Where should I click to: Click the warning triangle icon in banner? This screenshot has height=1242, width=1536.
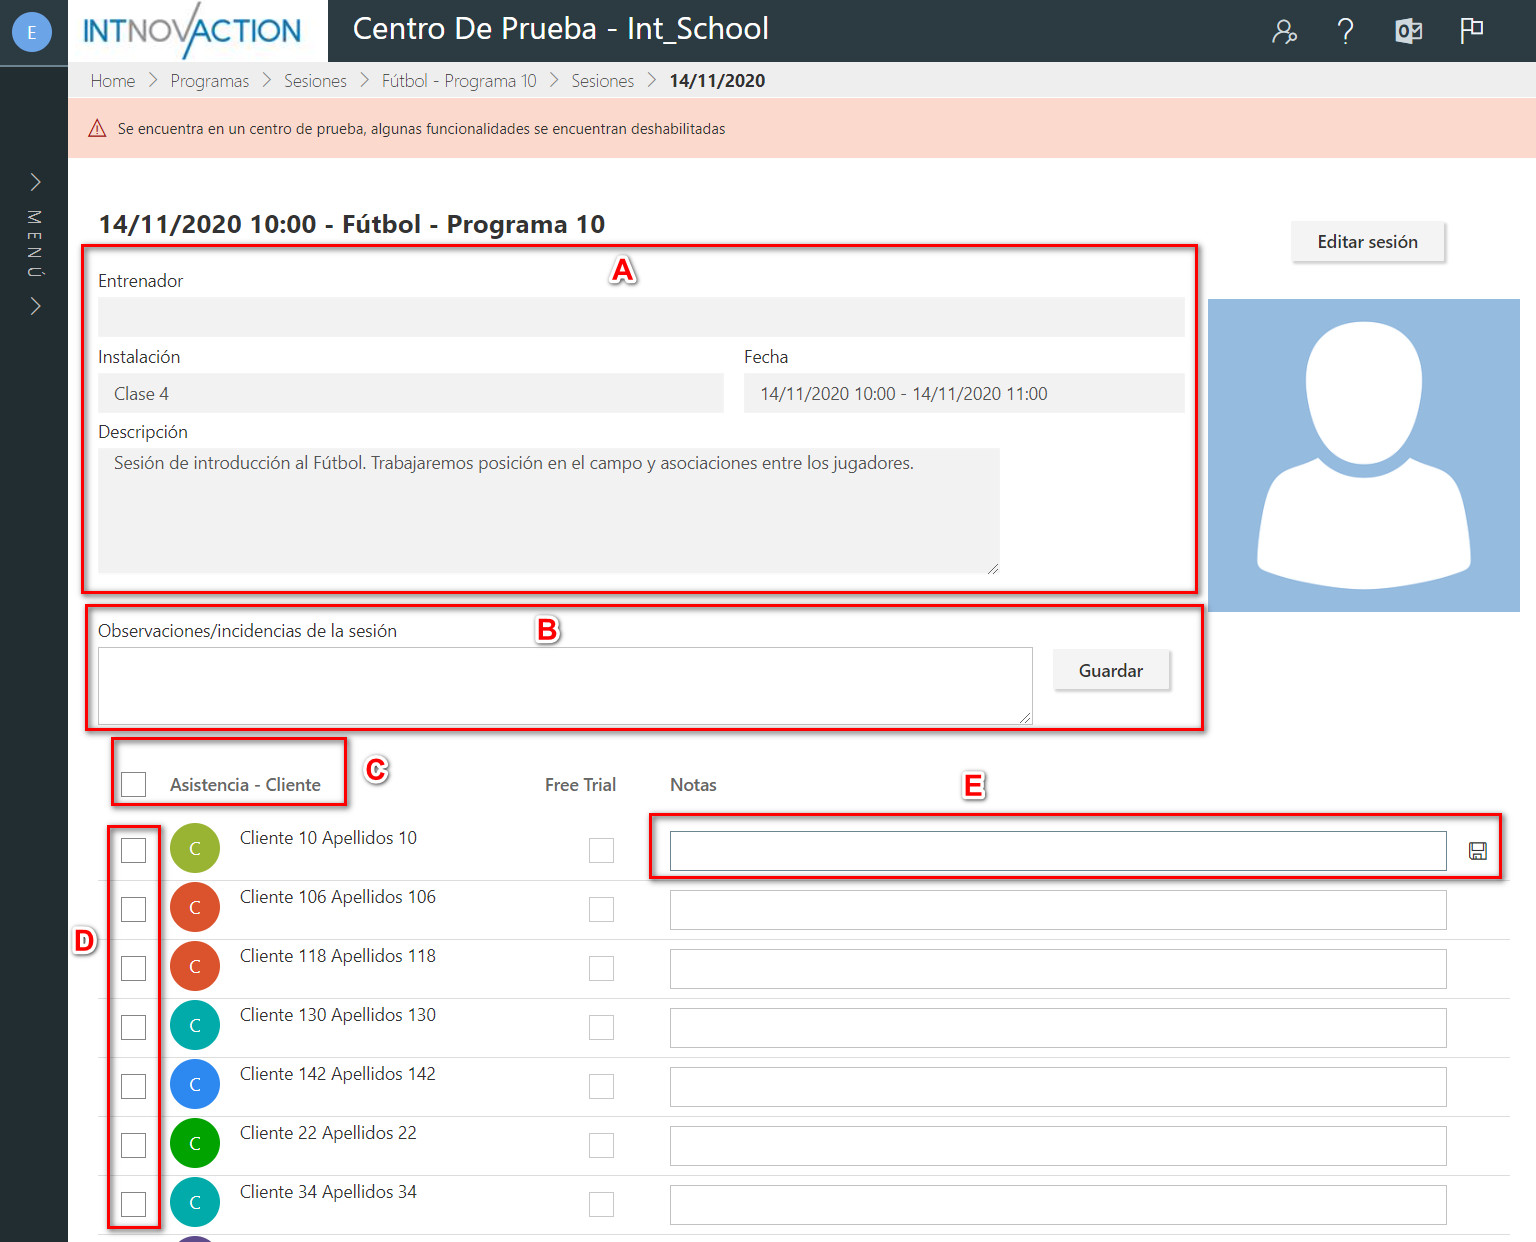pos(97,128)
